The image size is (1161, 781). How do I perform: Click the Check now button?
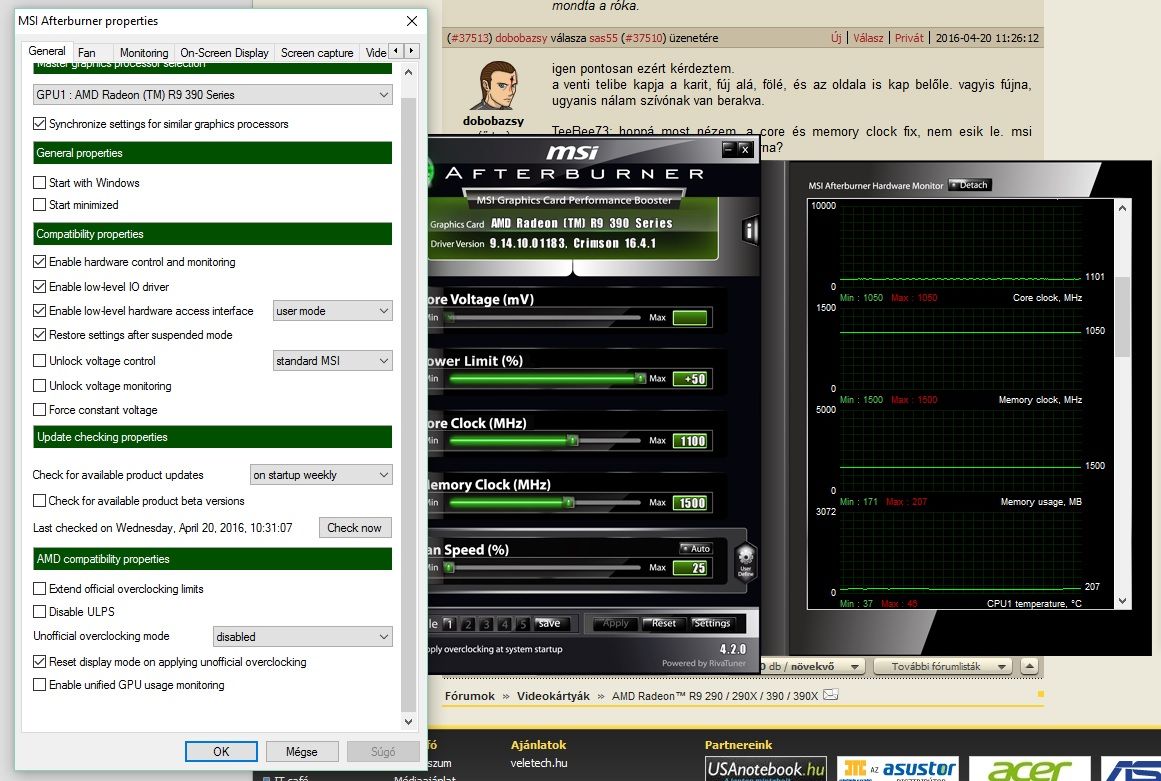tap(355, 528)
